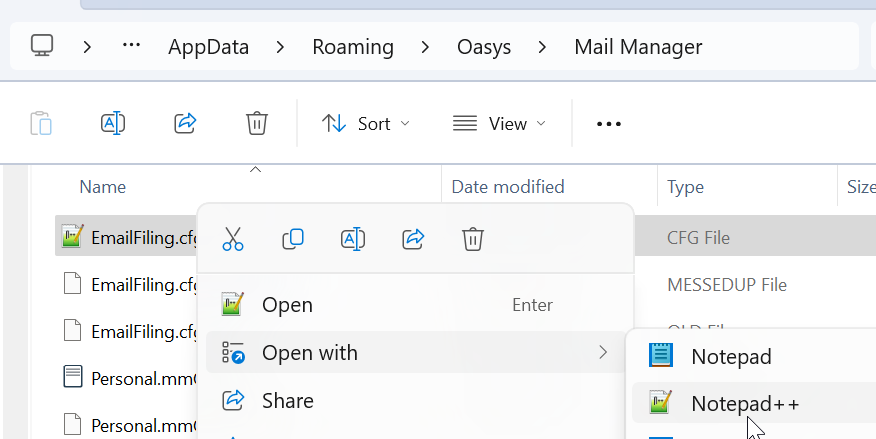Click the Cut icon in context menu
The width and height of the screenshot is (876, 439).
point(232,239)
